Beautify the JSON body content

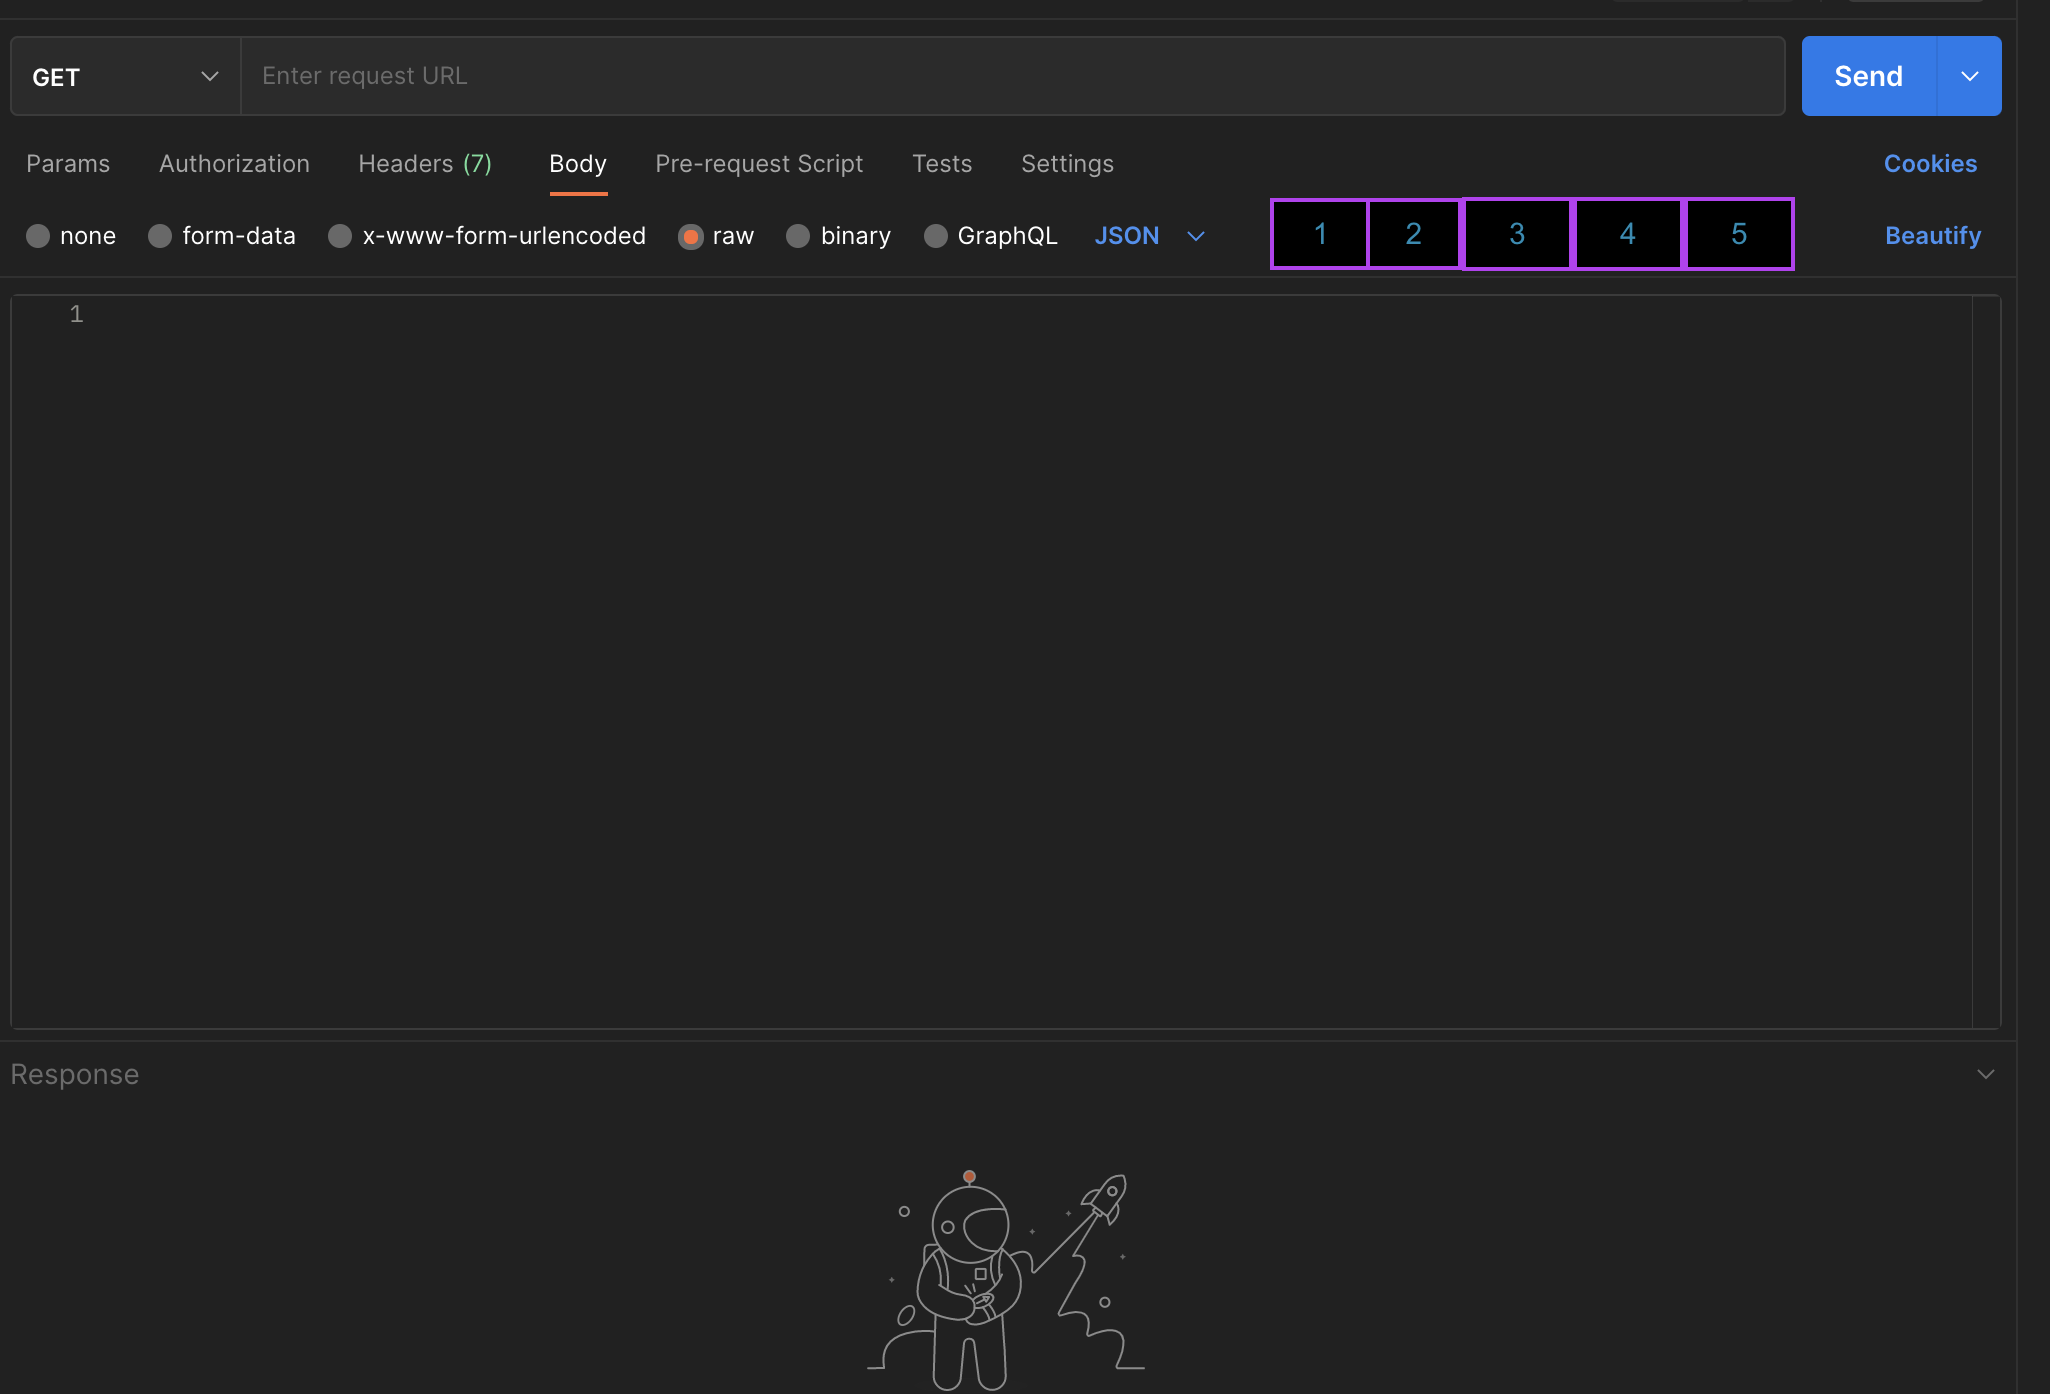[1931, 236]
